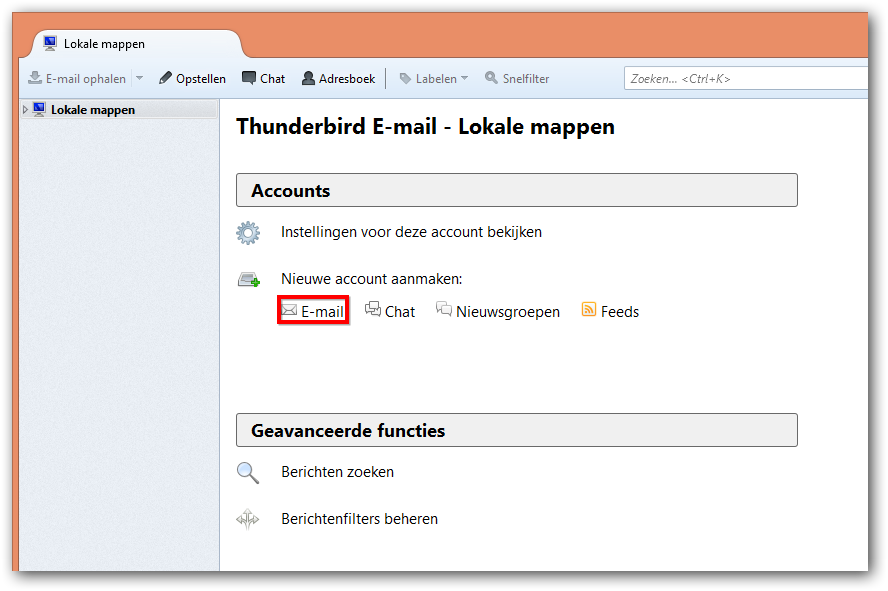Click the orange RSS Feeds icon
Screen dimensions: 888x591
click(589, 309)
